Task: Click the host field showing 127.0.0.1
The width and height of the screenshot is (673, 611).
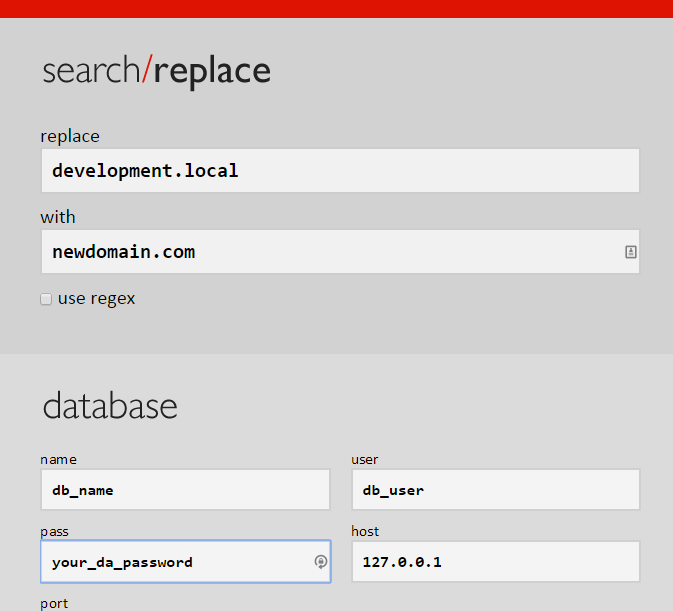Action: click(x=496, y=562)
